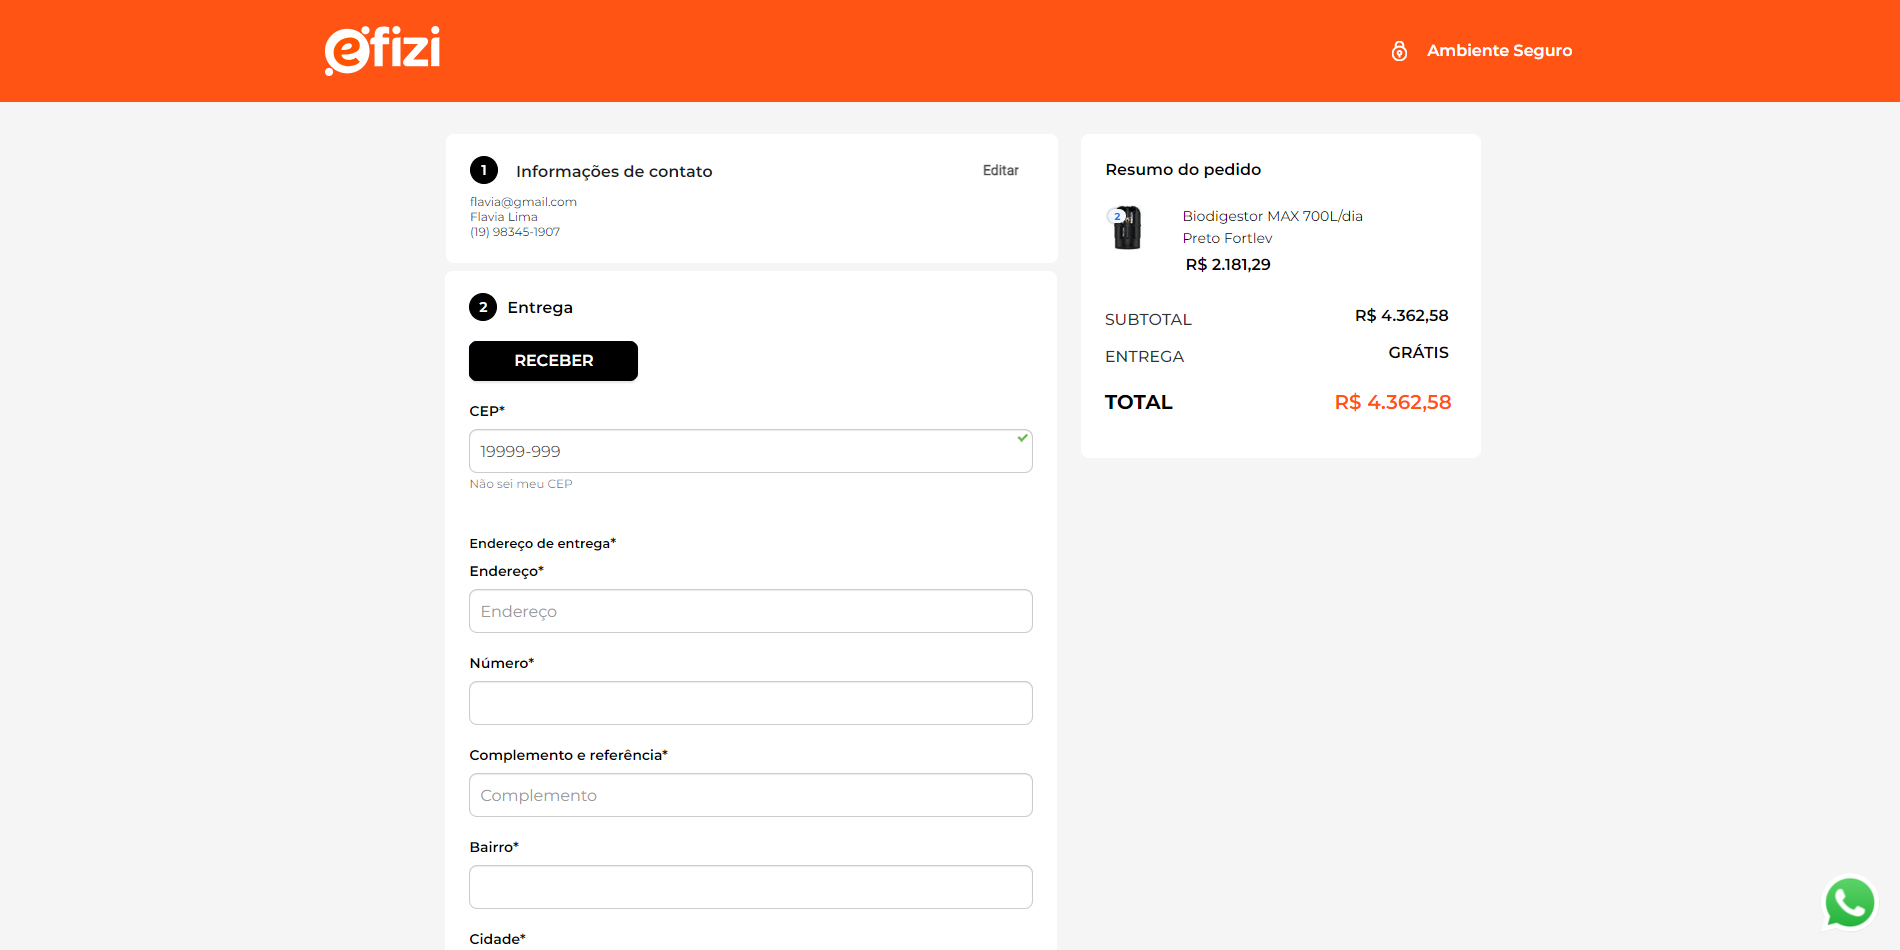
Task: Click the secure environment lock icon
Action: [x=1399, y=51]
